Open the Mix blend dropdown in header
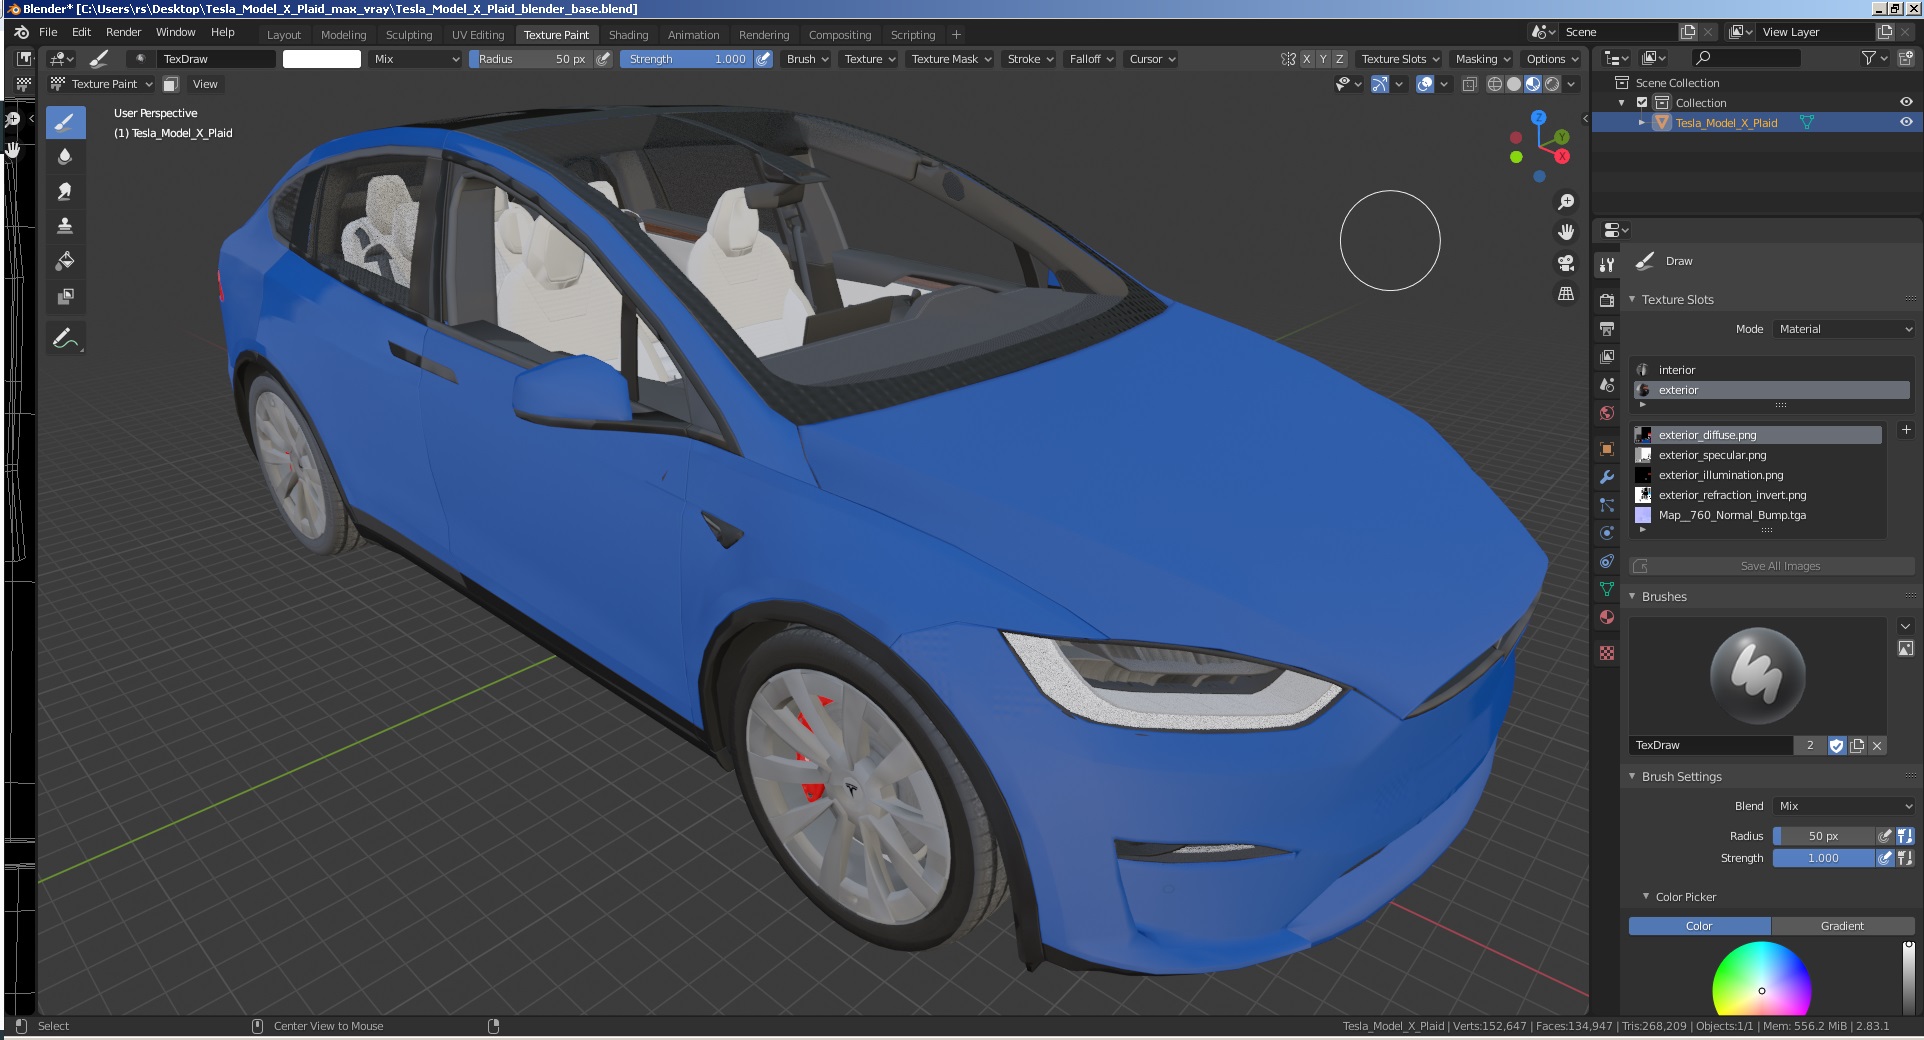The image size is (1924, 1040). point(415,59)
